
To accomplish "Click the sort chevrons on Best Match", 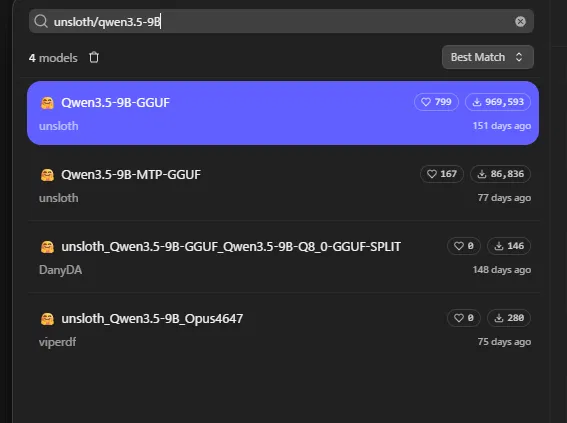I will [x=519, y=57].
